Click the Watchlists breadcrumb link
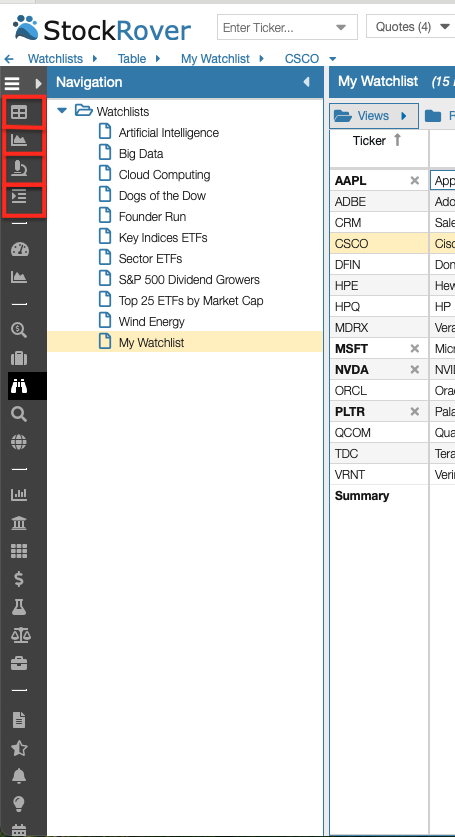Screen dimensions: 455x837 [55, 59]
